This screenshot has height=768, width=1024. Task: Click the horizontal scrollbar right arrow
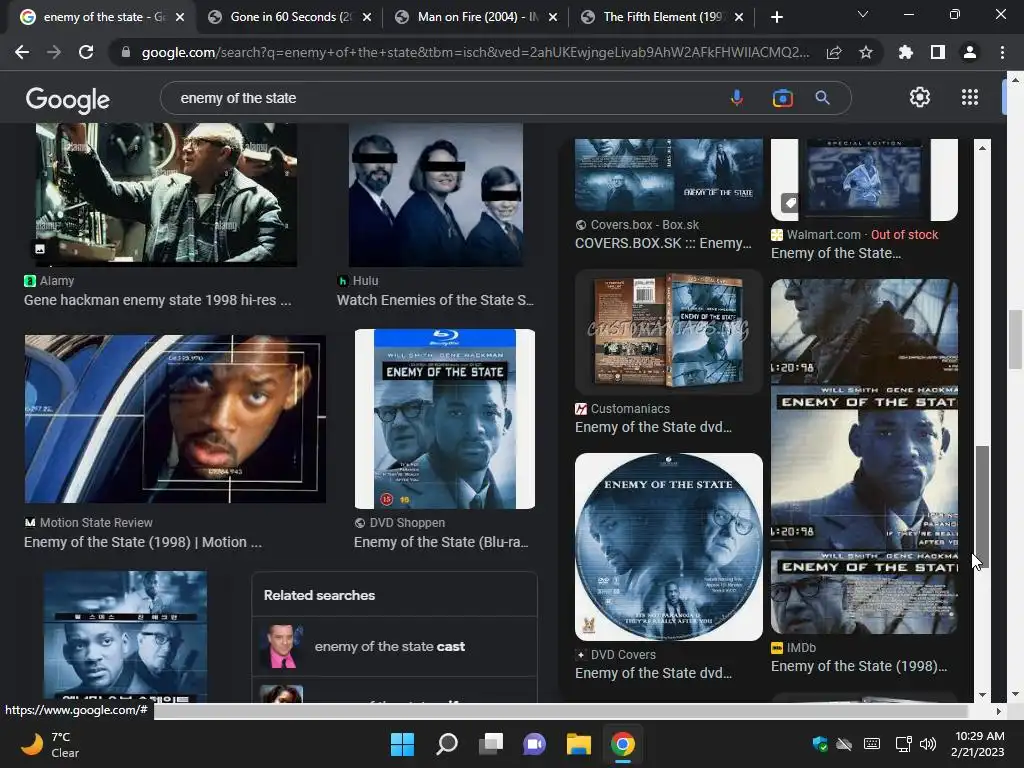click(998, 711)
